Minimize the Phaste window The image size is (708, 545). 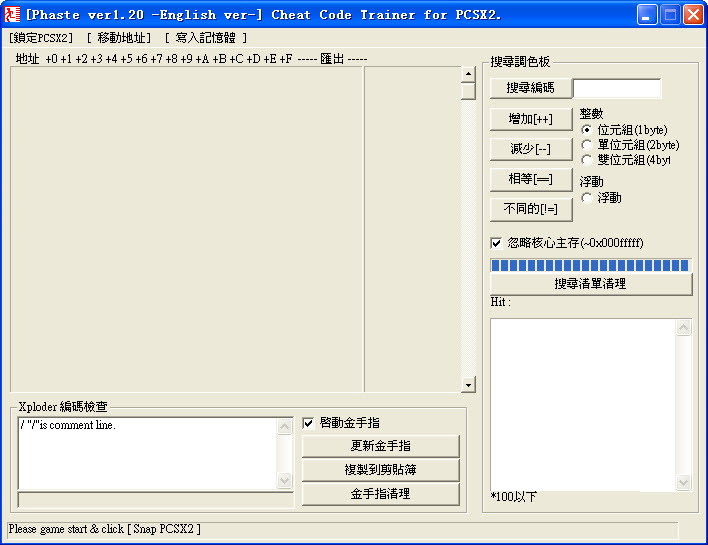647,15
